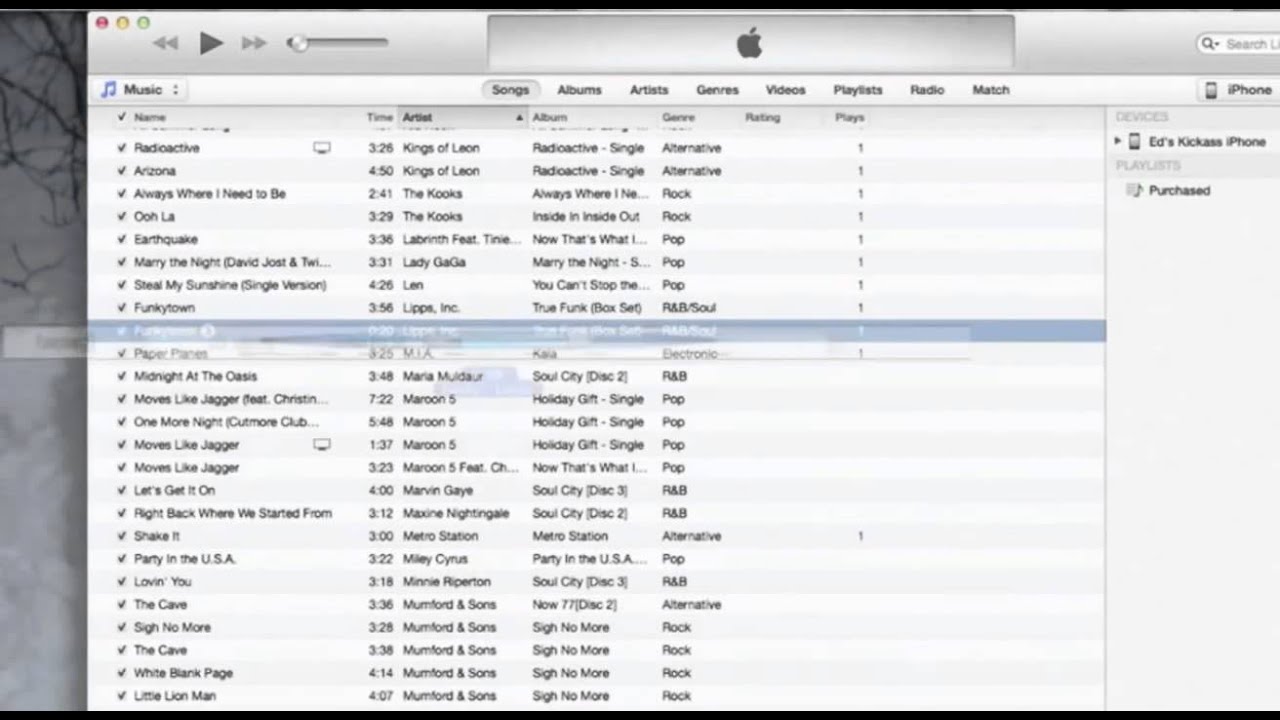
Task: Click video icon on Moves Like Jagger 1:37 row
Action: point(321,445)
